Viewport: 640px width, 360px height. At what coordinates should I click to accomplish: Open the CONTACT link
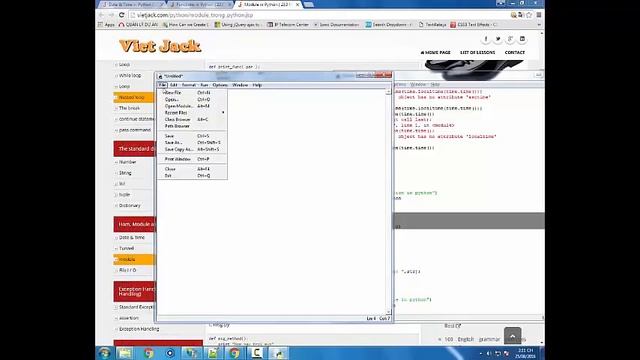515,52
